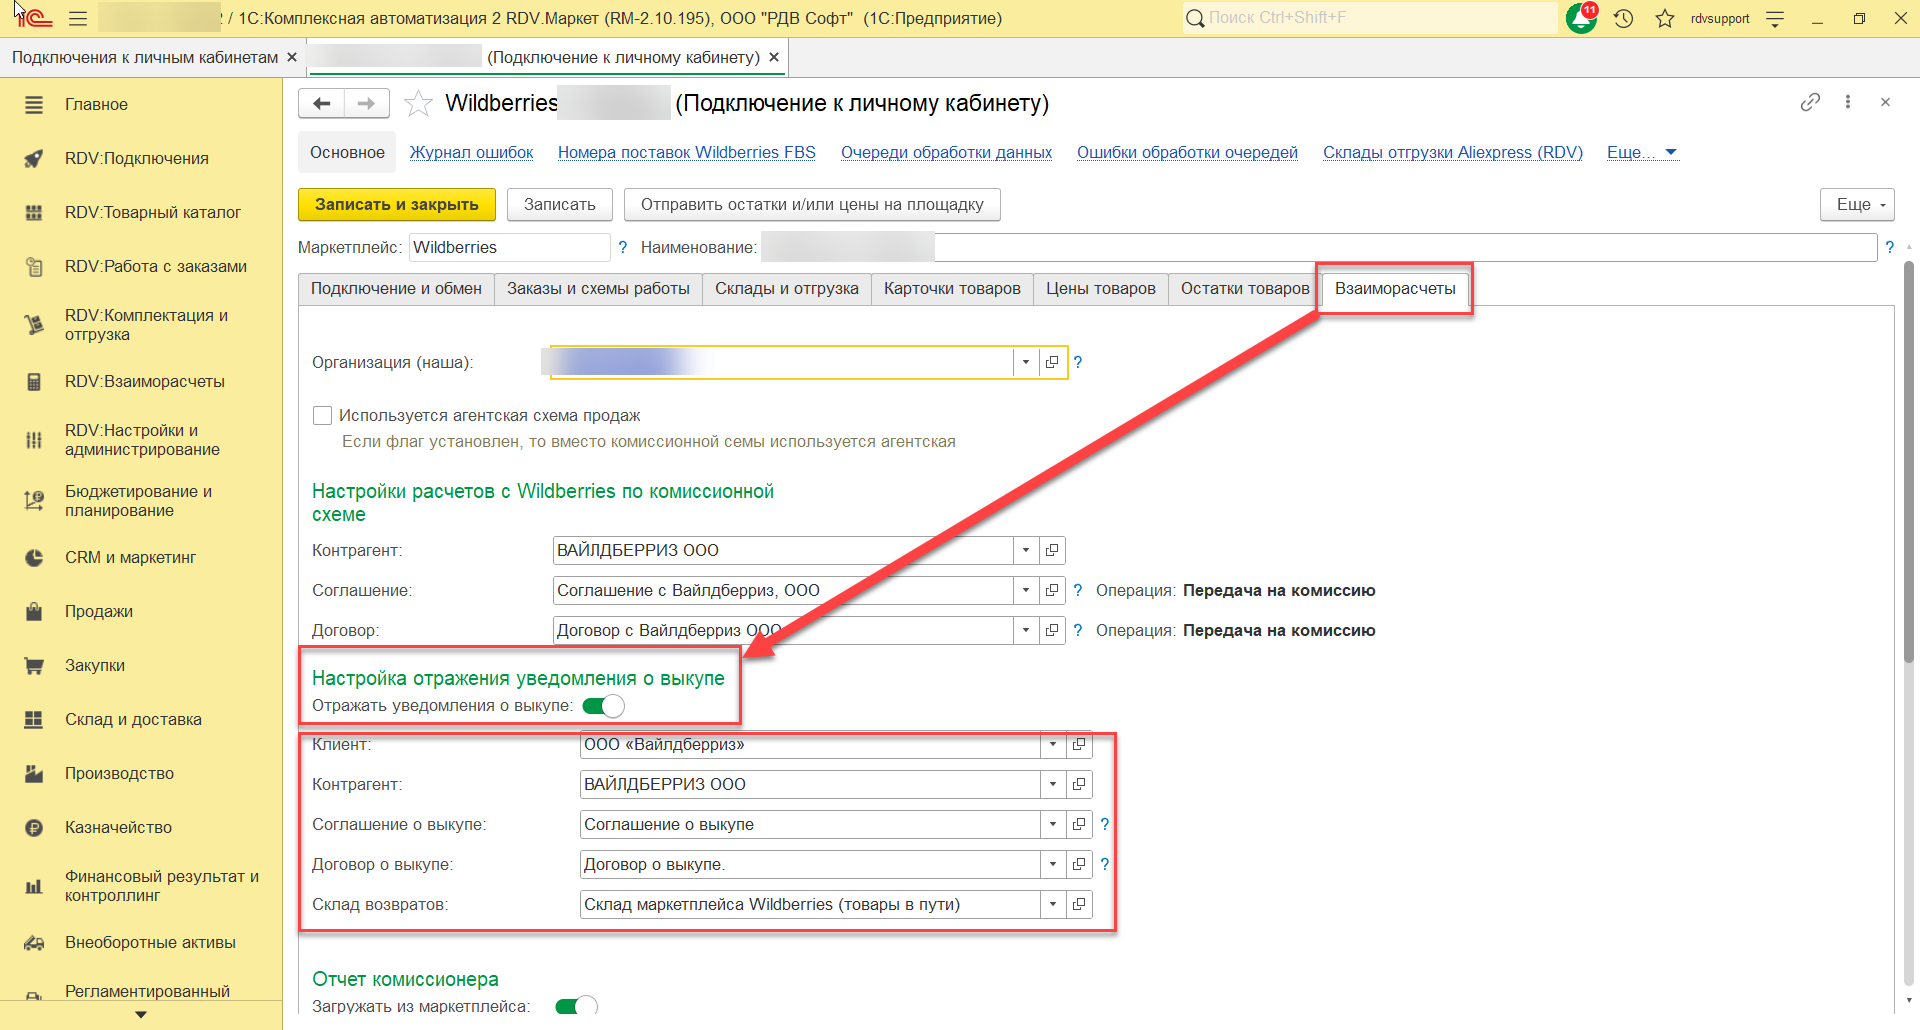Open the Клиент field dropdown list

tap(1052, 744)
